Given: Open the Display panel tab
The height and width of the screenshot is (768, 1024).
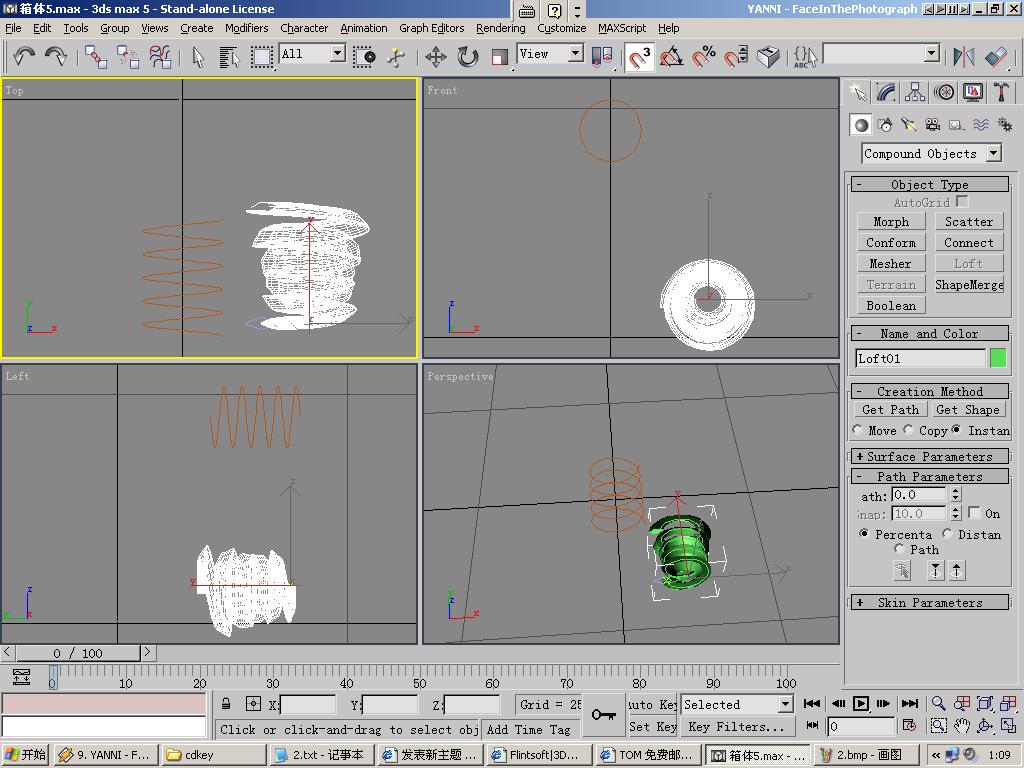Looking at the screenshot, I should pyautogui.click(x=972, y=92).
